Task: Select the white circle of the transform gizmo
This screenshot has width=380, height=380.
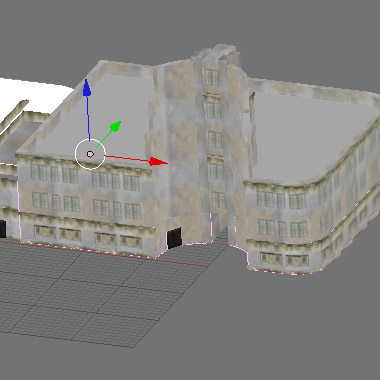Action: [90, 154]
